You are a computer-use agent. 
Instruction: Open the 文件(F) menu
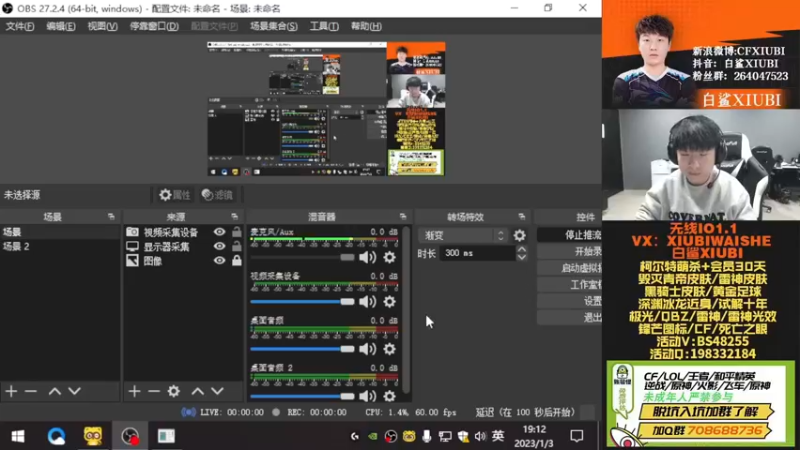pos(20,27)
